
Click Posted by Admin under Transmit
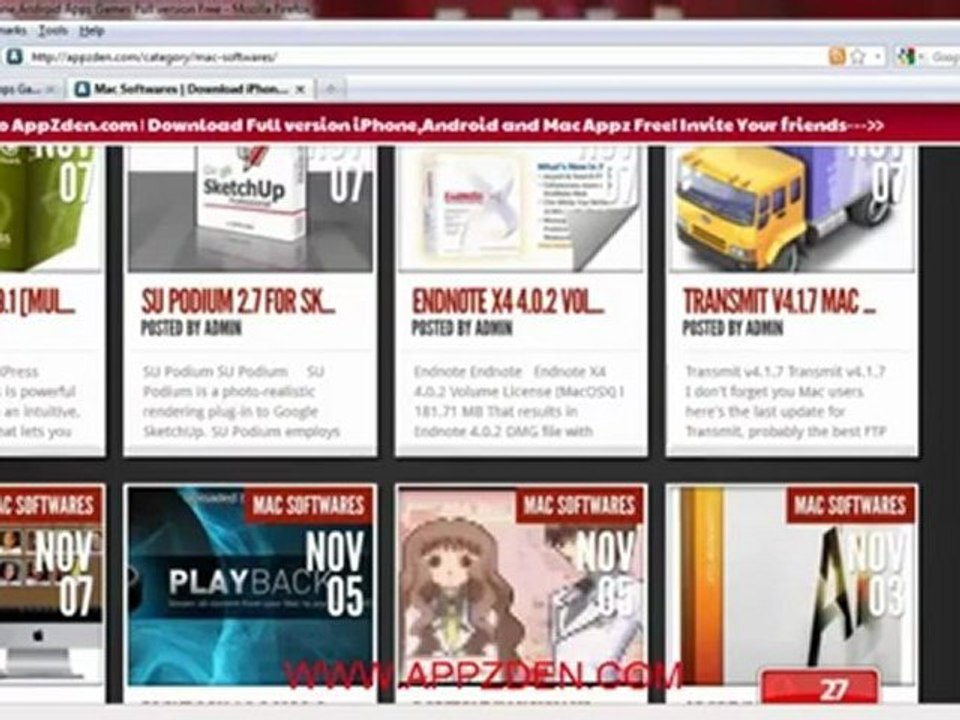pos(733,328)
